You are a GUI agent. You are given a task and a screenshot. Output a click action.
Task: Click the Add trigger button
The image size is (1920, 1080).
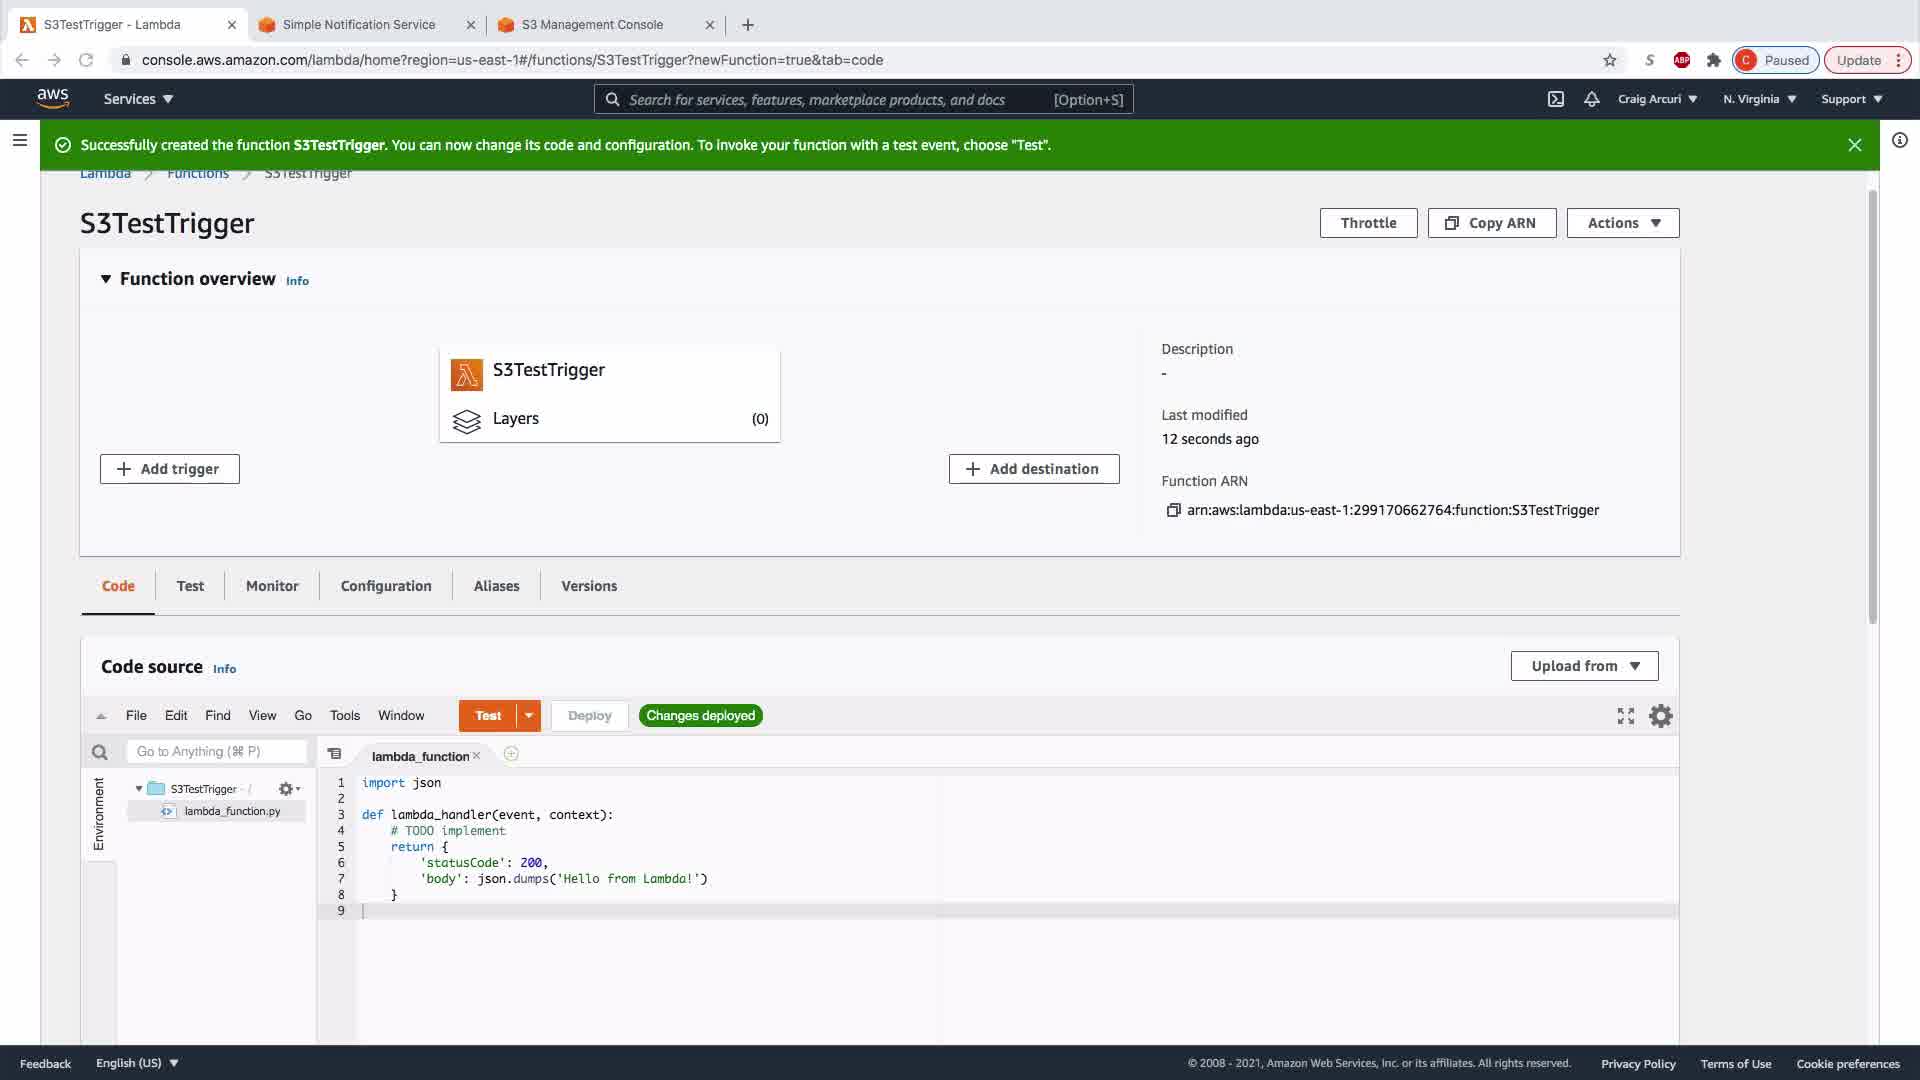[x=169, y=469]
